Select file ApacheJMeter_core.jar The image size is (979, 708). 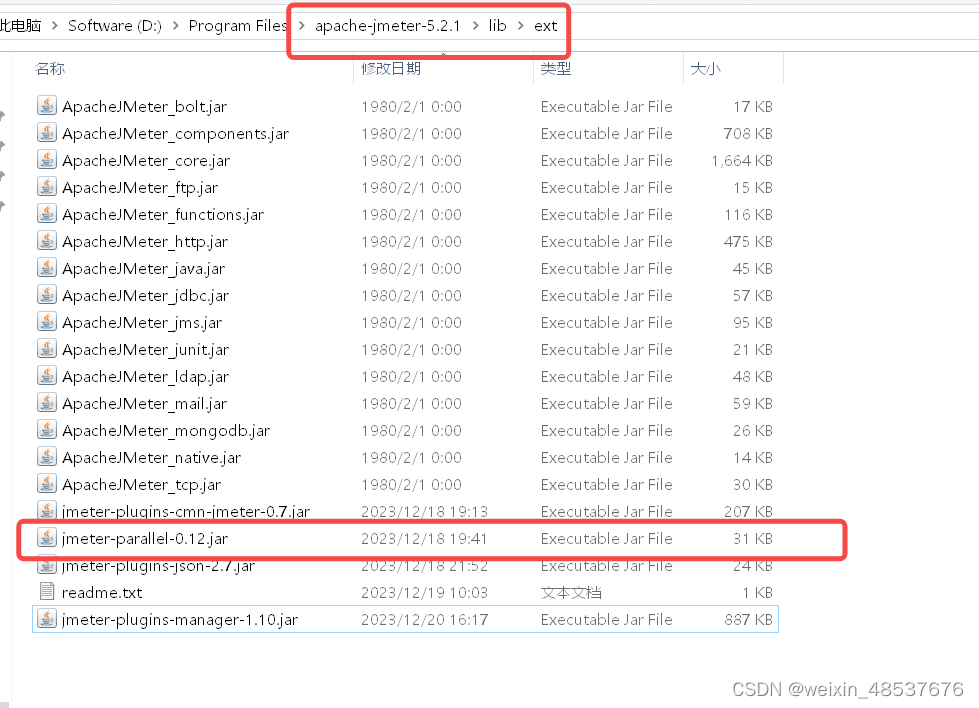pyautogui.click(x=146, y=161)
